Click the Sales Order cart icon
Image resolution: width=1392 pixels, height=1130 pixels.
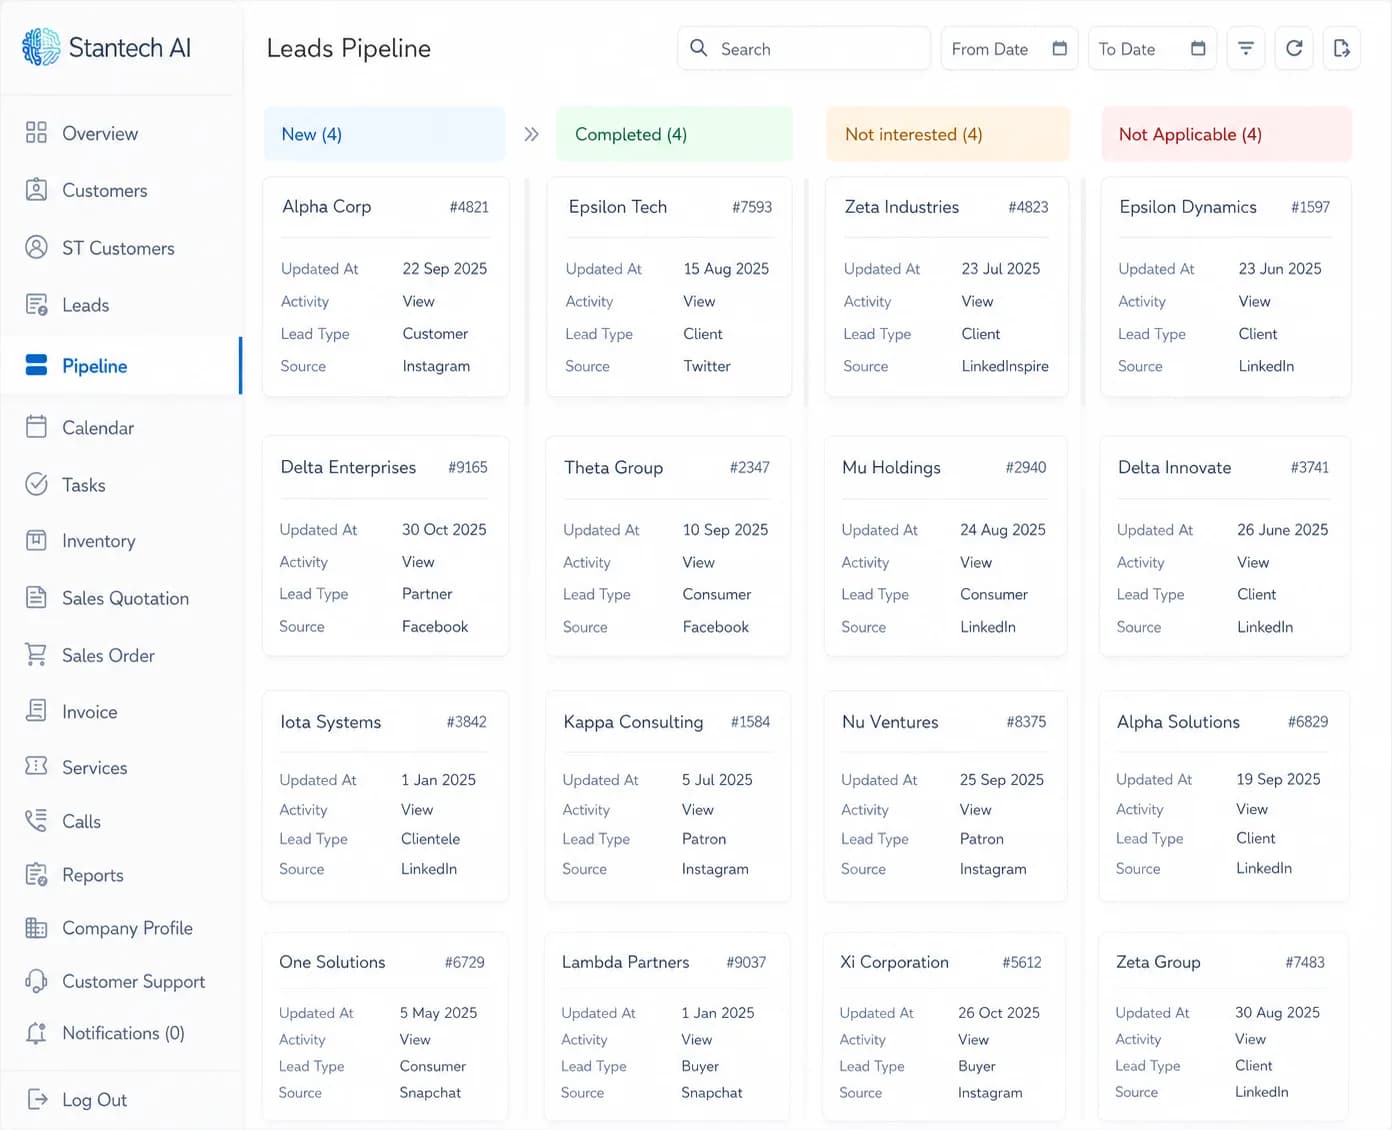pos(36,654)
